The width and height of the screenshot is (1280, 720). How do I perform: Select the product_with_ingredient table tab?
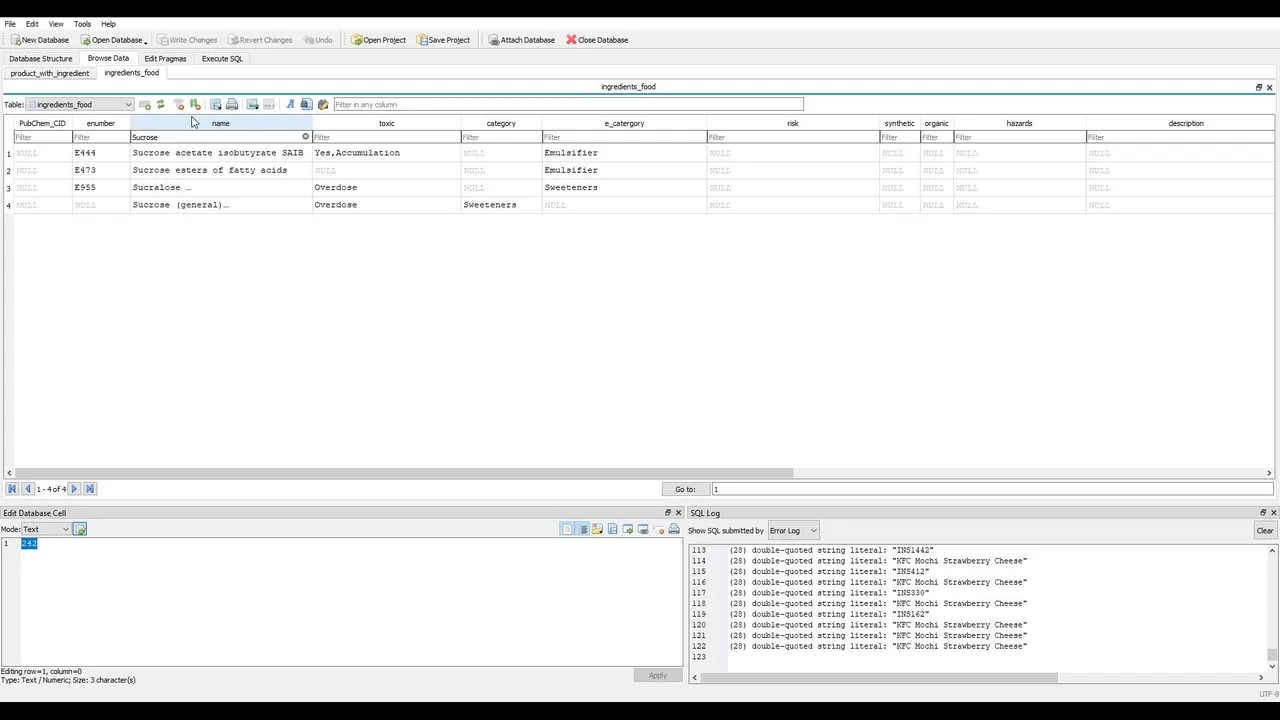click(50, 73)
